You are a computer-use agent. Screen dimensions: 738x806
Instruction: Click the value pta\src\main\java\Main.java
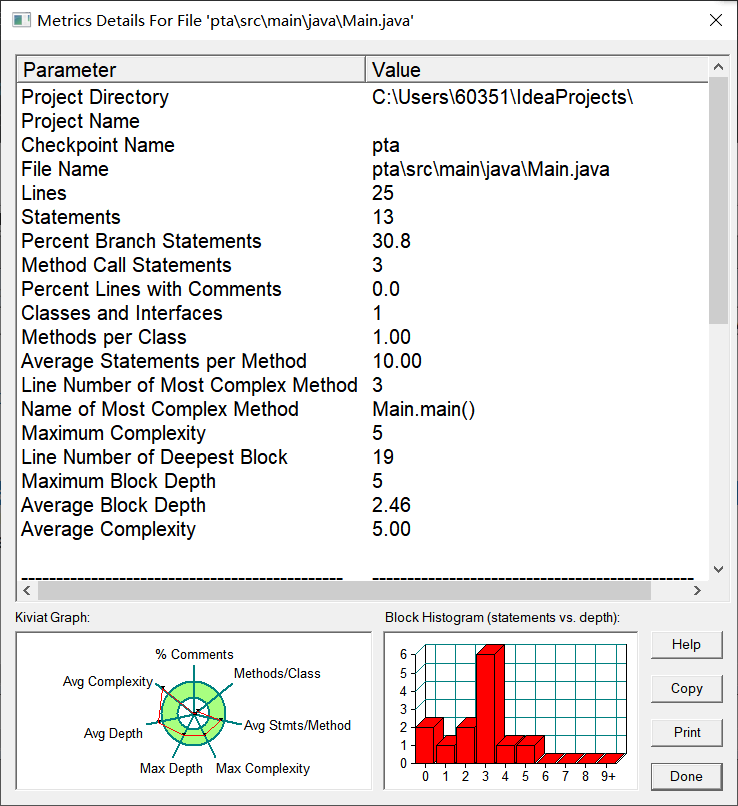[x=491, y=169]
